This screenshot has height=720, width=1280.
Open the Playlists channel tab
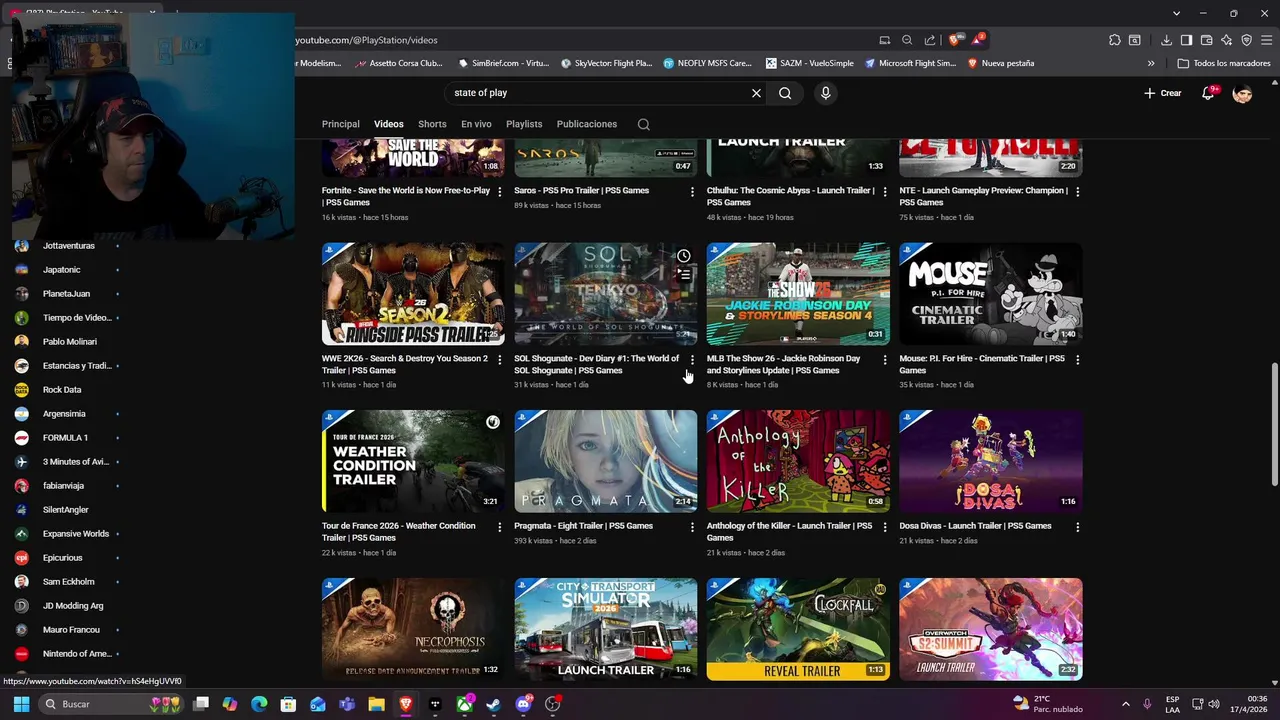[524, 124]
